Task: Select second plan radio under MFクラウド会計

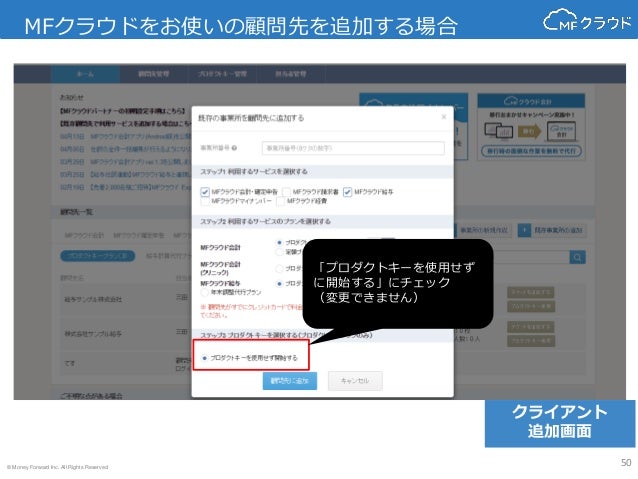Action: click(279, 252)
